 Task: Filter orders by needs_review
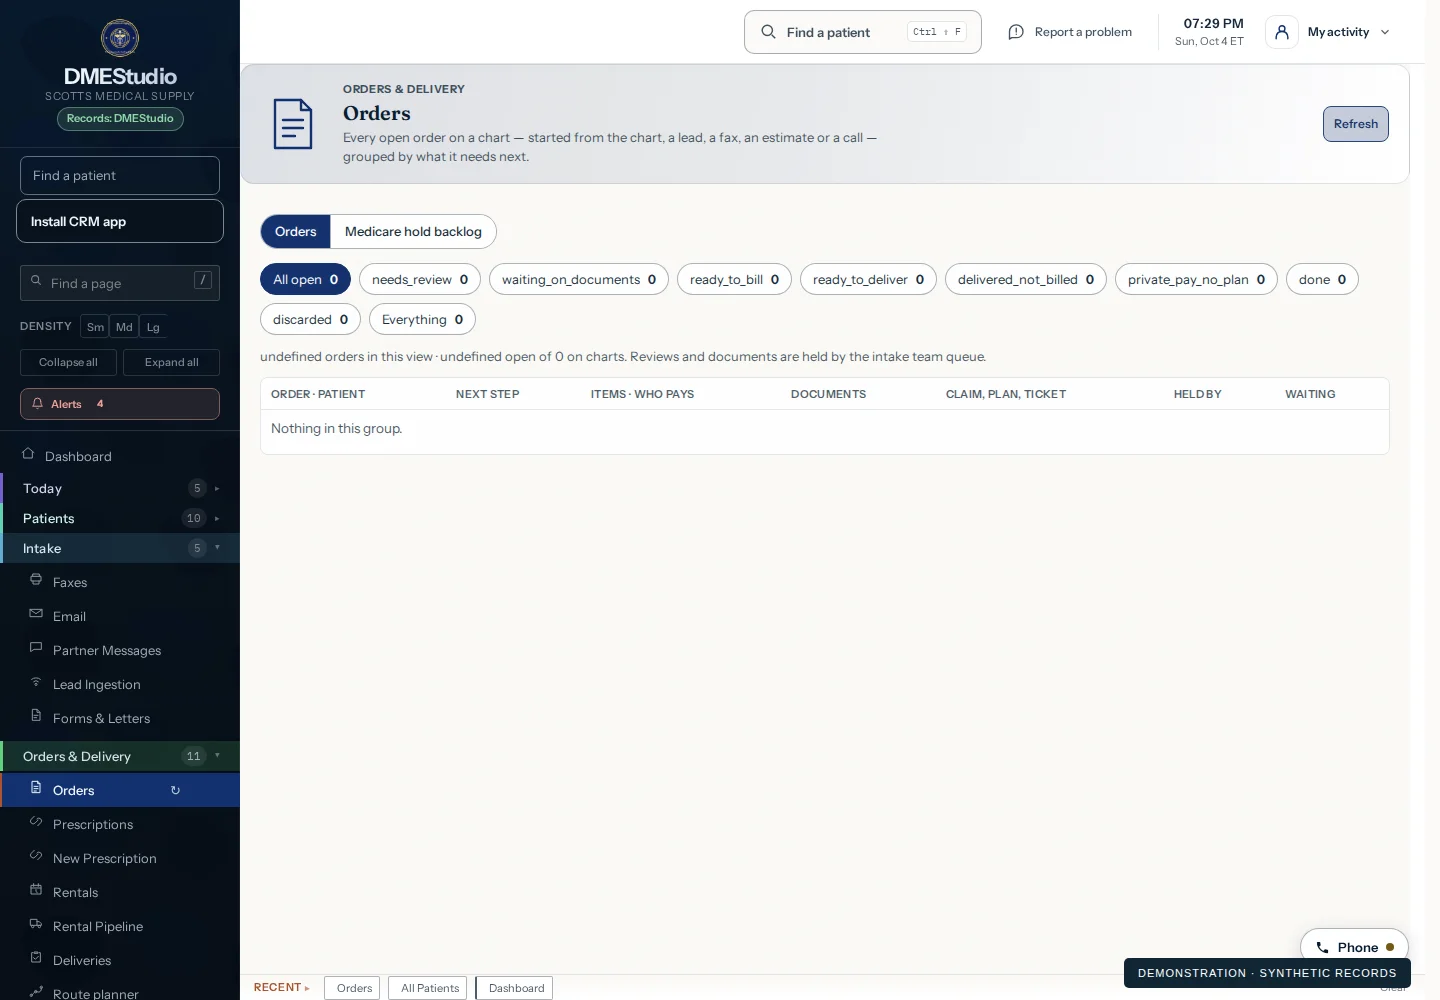pos(420,280)
